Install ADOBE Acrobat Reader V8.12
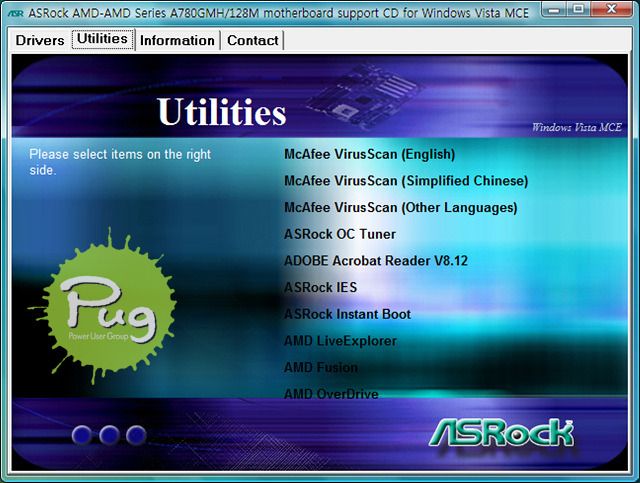640x483 pixels. [x=376, y=261]
